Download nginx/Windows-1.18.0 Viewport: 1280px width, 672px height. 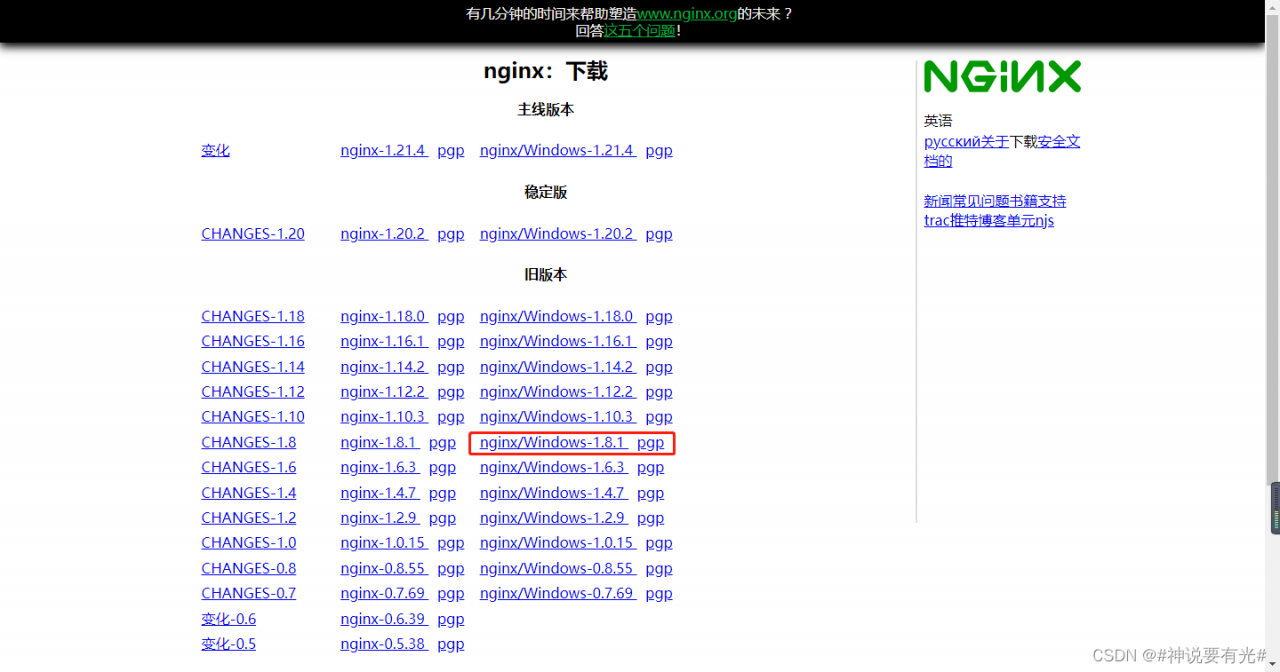pyautogui.click(x=558, y=316)
